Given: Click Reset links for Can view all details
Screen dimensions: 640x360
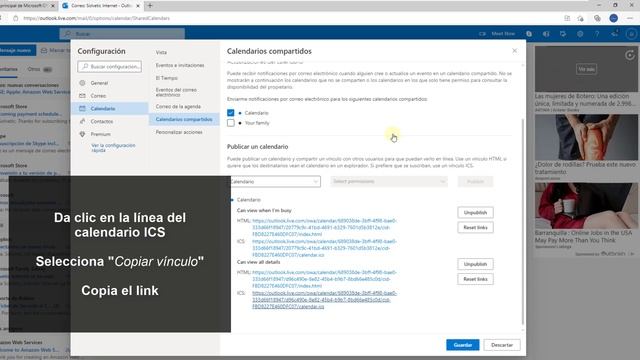Looking at the screenshot, I should click(x=475, y=279).
